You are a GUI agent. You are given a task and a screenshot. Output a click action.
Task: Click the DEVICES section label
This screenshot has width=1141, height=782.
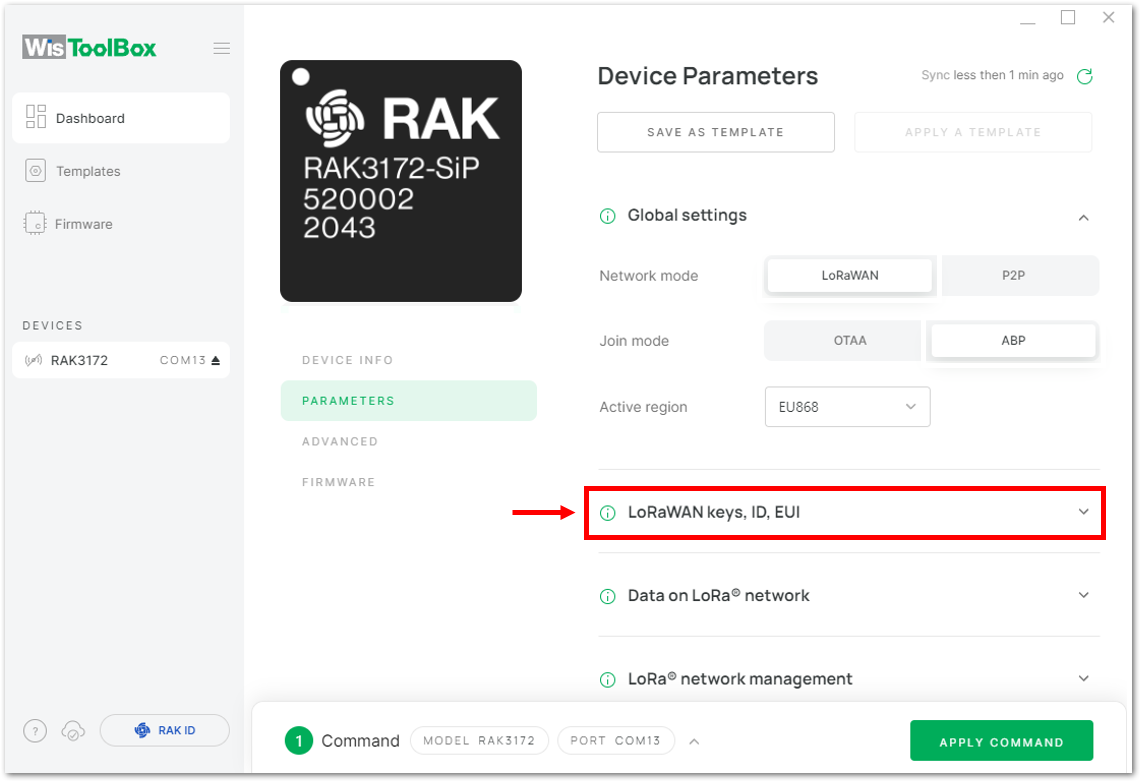coord(52,325)
